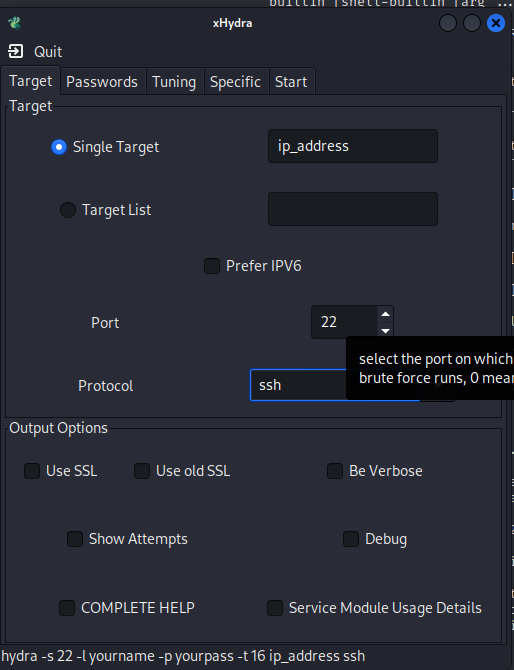Click the ip_address target input field

coord(353,146)
